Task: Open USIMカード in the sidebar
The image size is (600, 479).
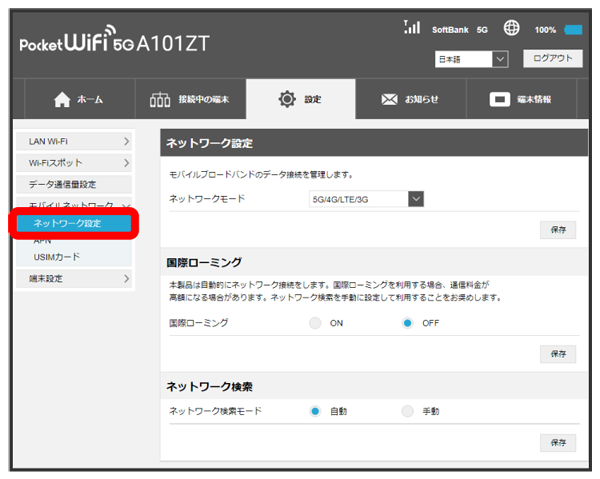Action: (x=56, y=257)
